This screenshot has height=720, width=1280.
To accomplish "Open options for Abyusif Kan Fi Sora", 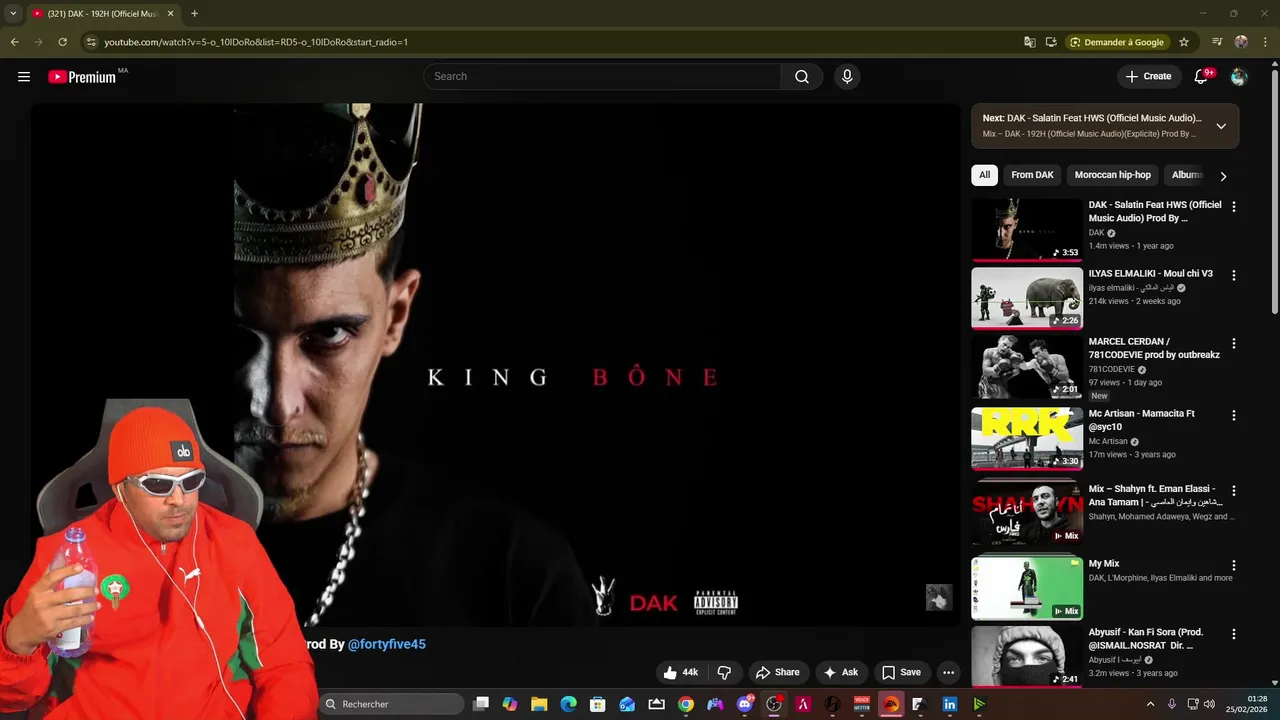I will coord(1233,634).
